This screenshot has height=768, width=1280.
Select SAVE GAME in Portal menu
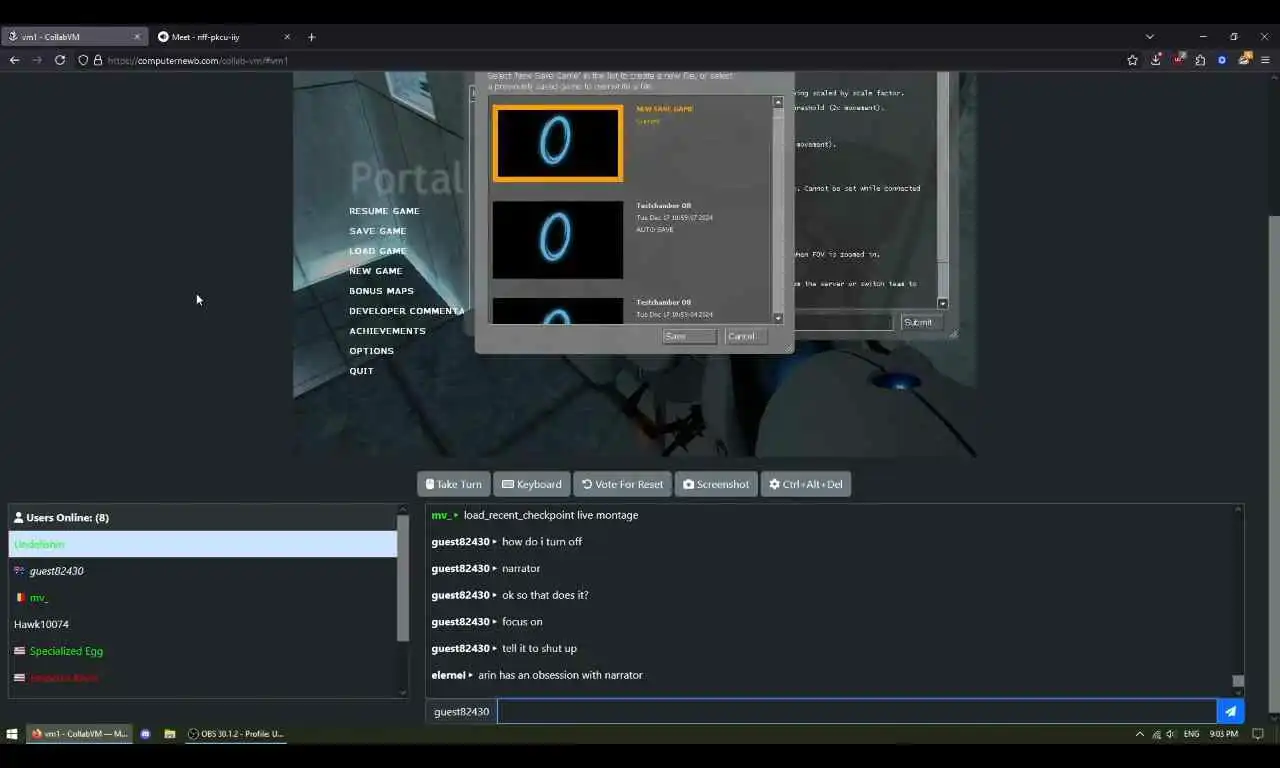[x=378, y=231]
